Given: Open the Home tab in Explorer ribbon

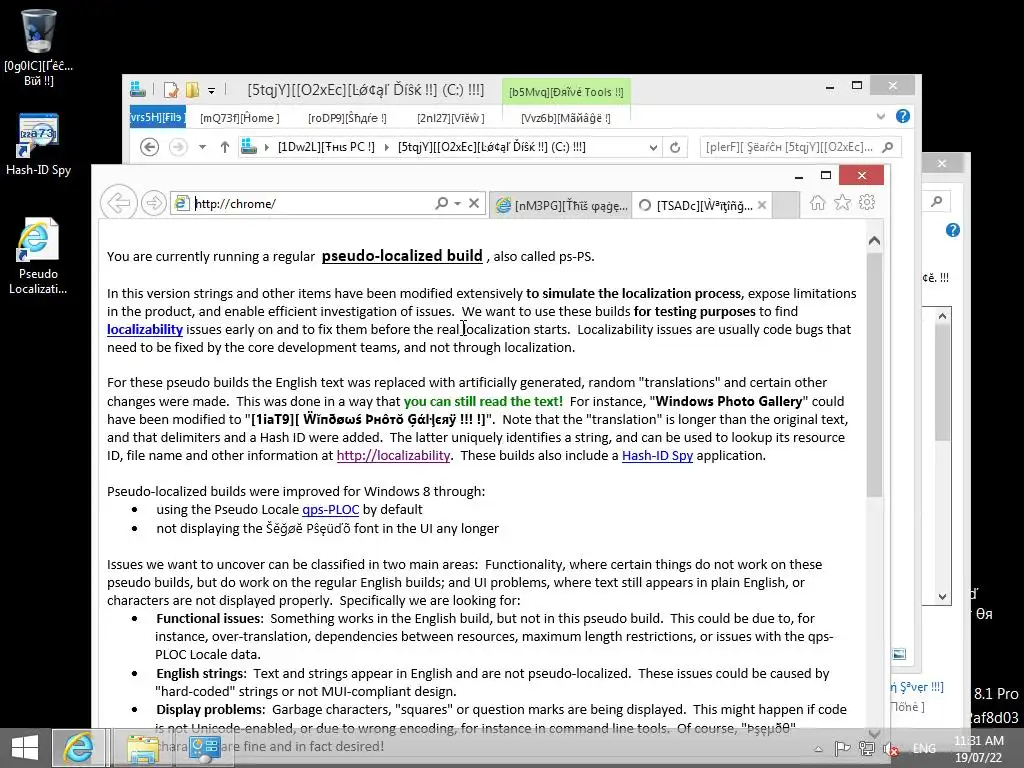Looking at the screenshot, I should click(240, 118).
